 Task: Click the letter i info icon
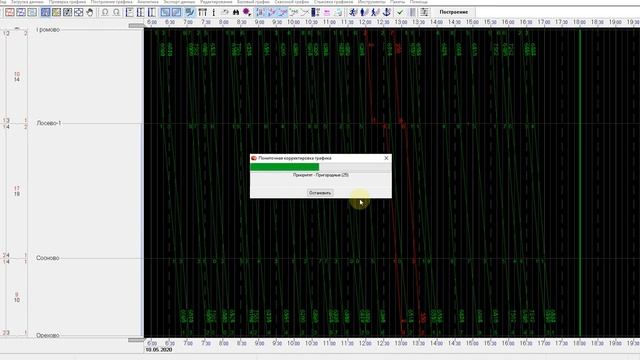point(213,12)
